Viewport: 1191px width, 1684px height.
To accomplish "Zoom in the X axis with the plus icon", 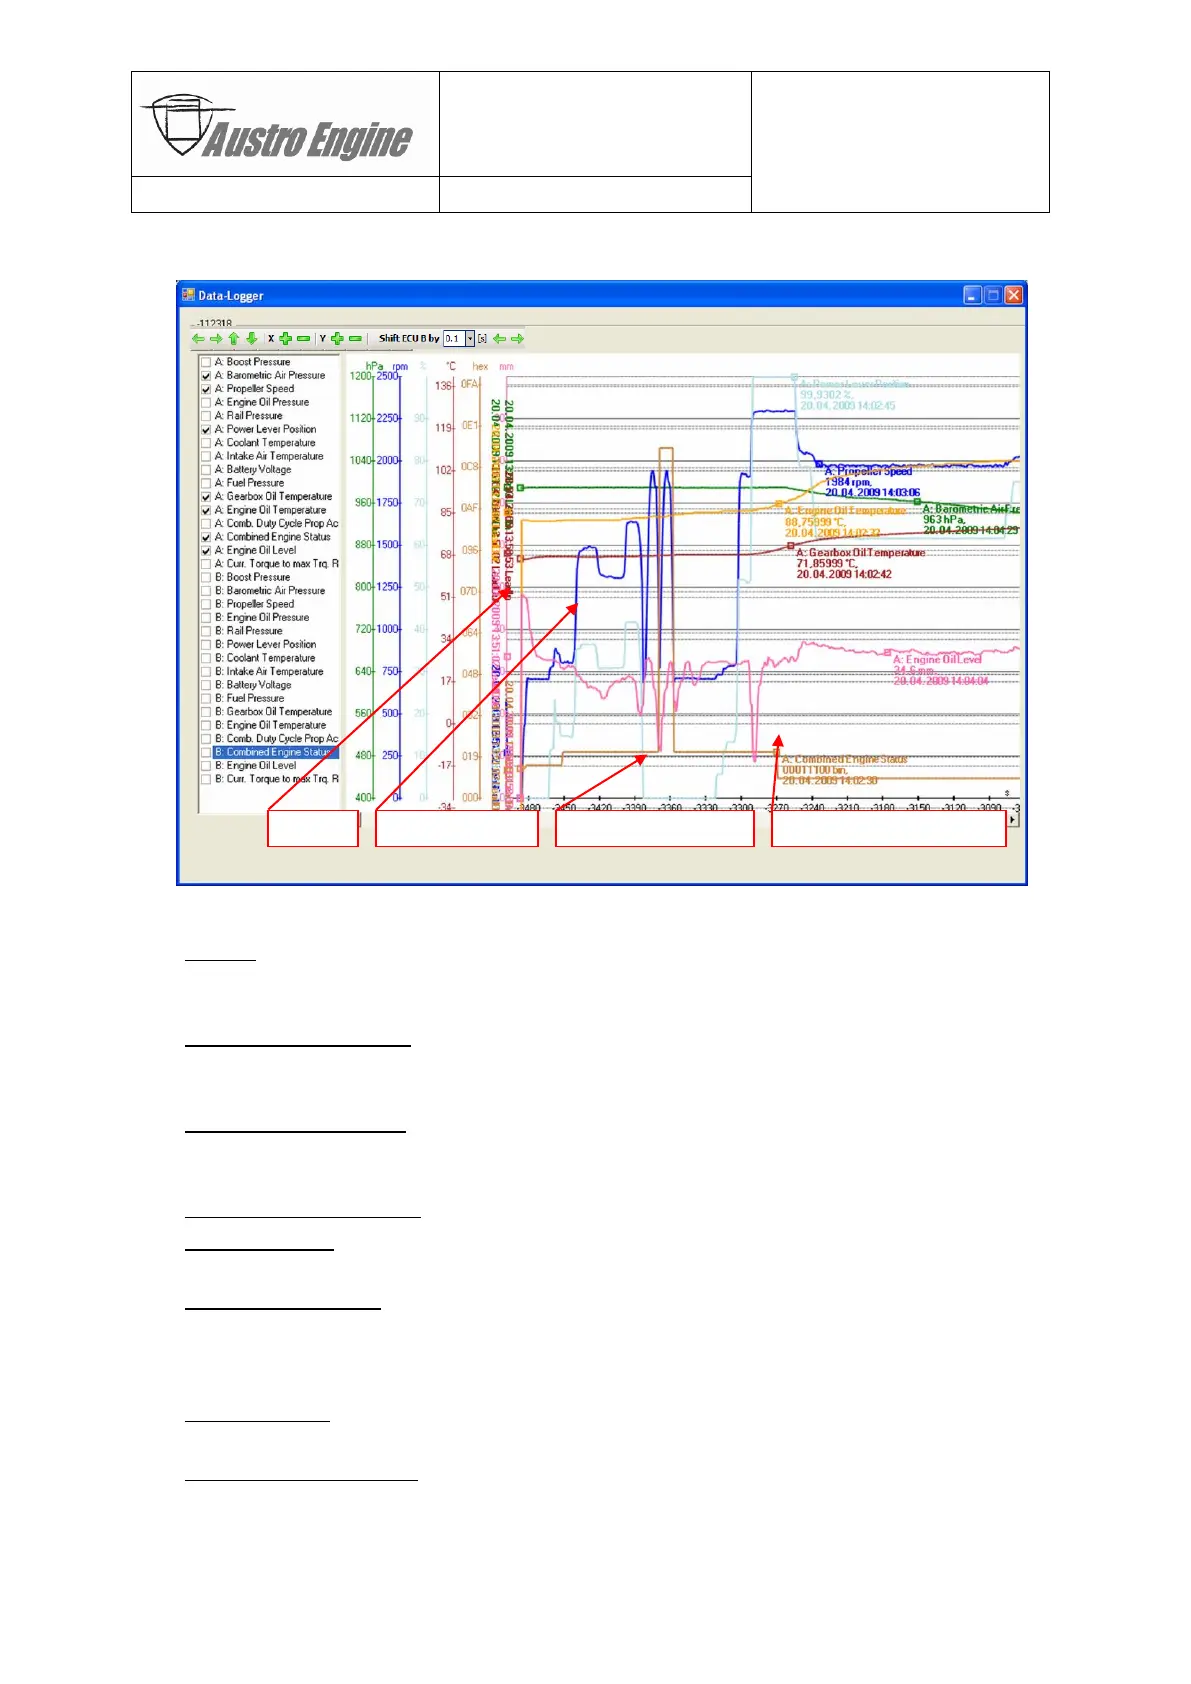I will point(286,339).
